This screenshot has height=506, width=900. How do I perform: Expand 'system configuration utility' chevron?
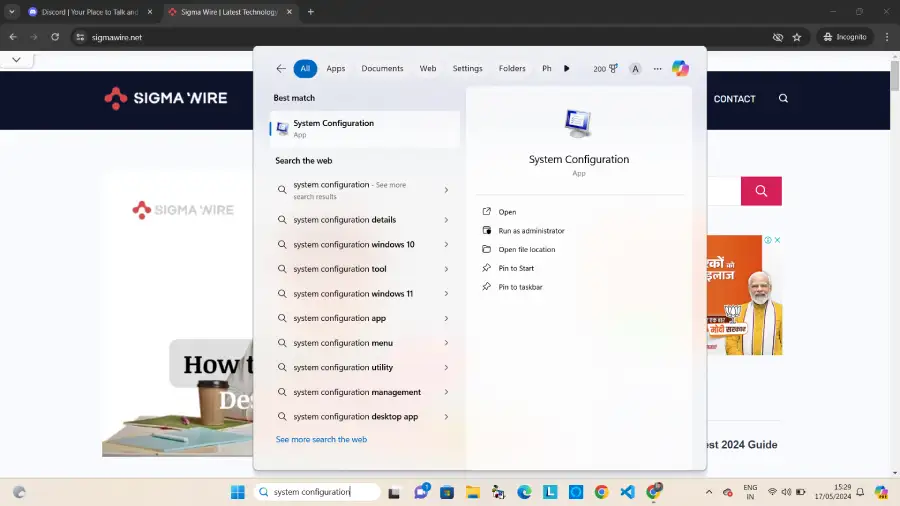coord(446,368)
